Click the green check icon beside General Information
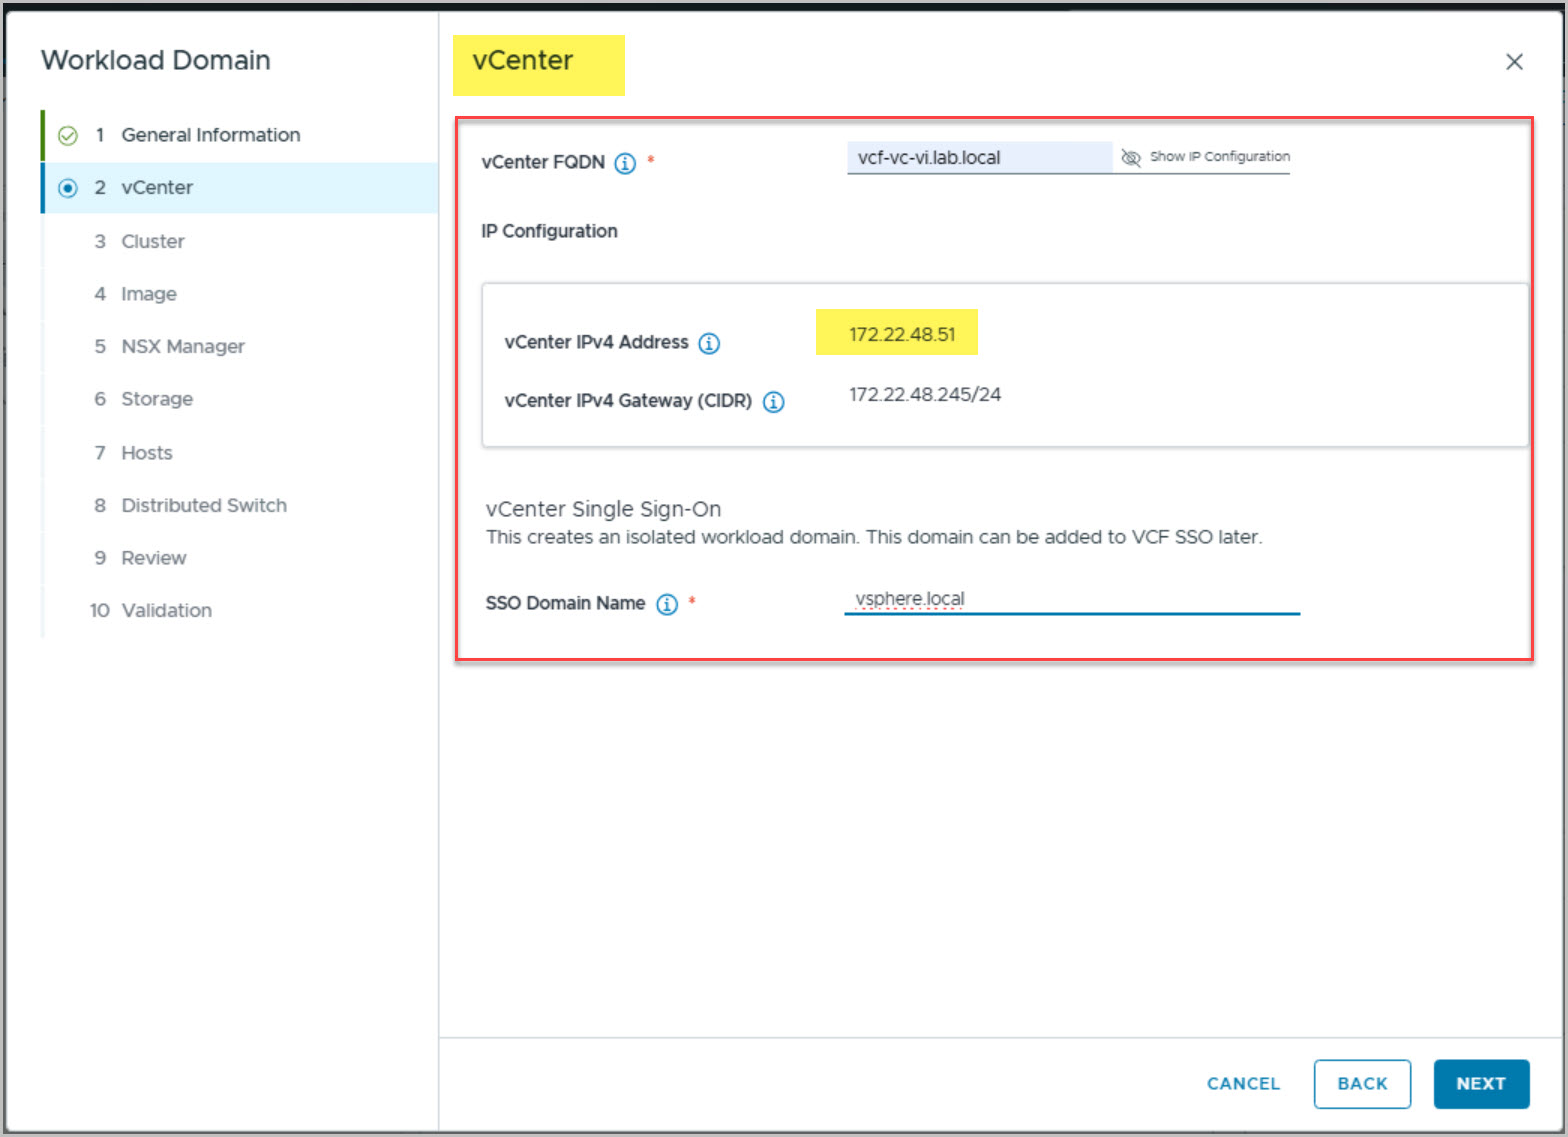This screenshot has width=1568, height=1137. pyautogui.click(x=68, y=135)
